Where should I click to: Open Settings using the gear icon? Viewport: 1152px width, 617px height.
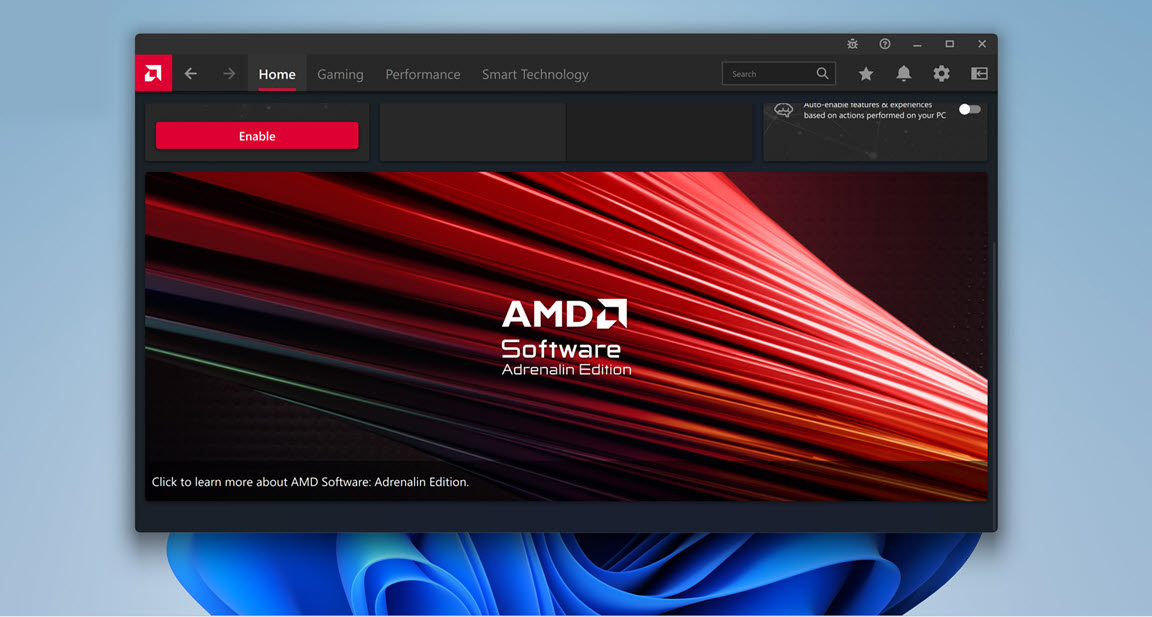941,73
